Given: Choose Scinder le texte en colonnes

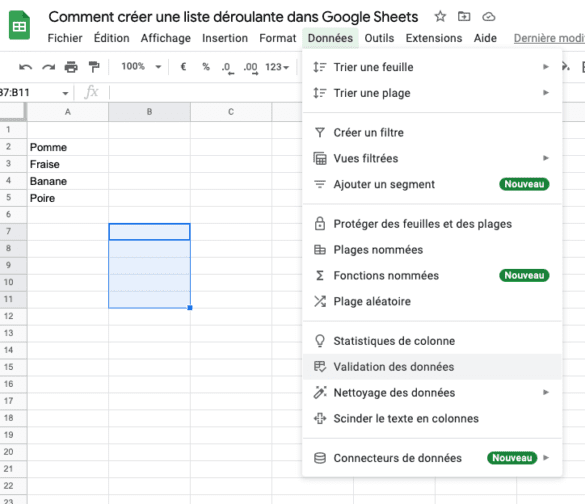Looking at the screenshot, I should coord(432,419).
